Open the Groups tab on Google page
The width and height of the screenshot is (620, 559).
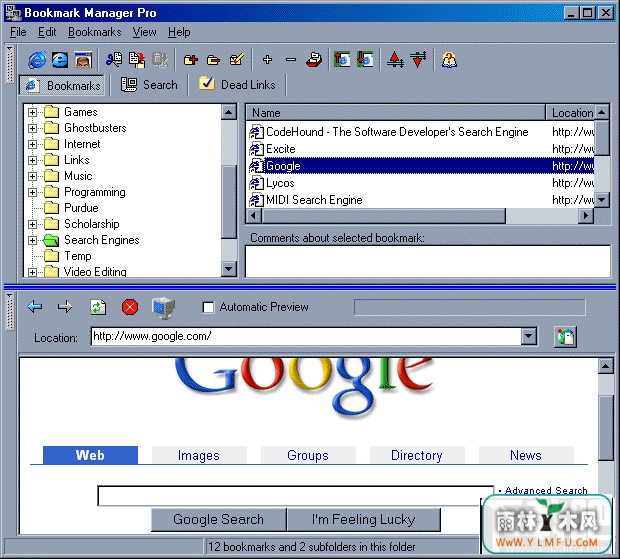click(308, 455)
